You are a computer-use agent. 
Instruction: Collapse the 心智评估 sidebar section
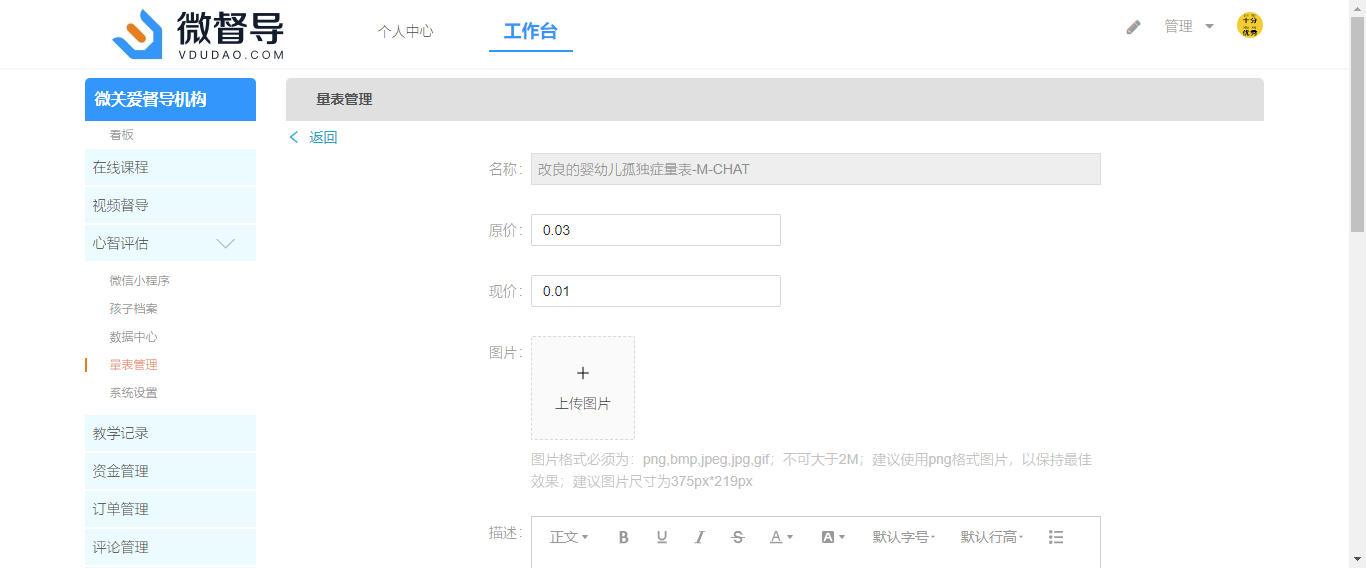226,243
